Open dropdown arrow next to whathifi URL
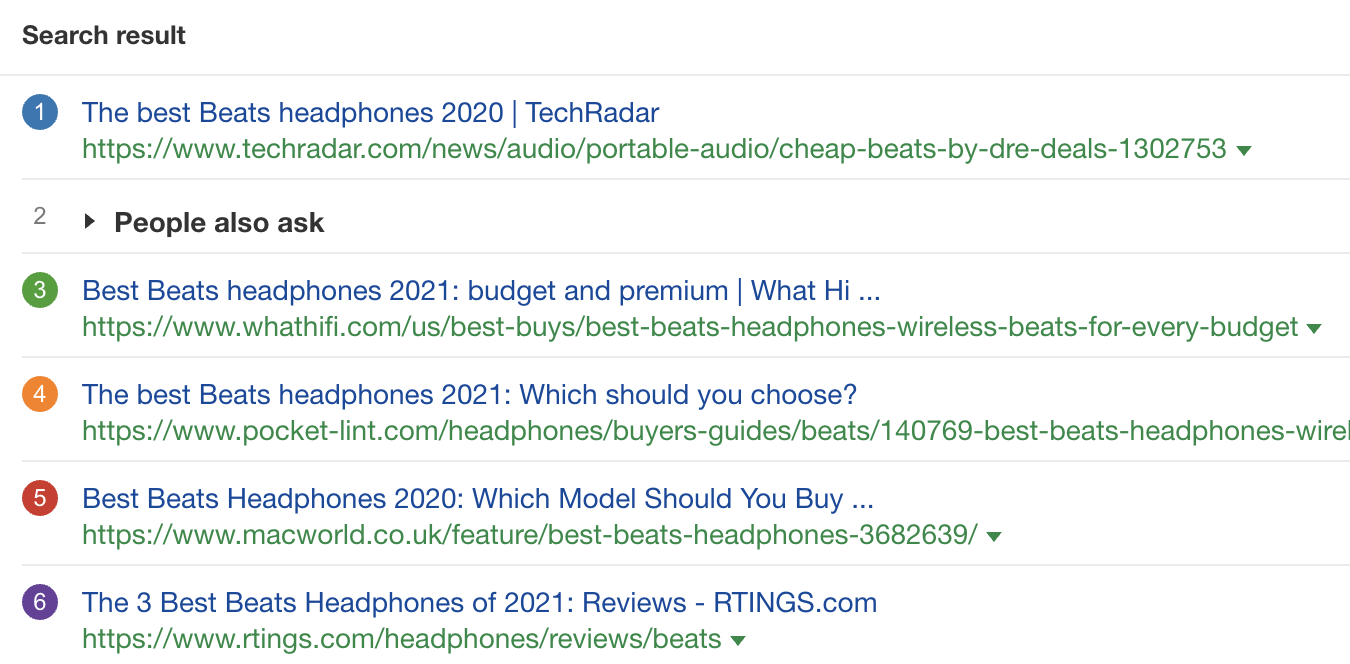The width and height of the screenshot is (1350, 664). coord(1314,329)
